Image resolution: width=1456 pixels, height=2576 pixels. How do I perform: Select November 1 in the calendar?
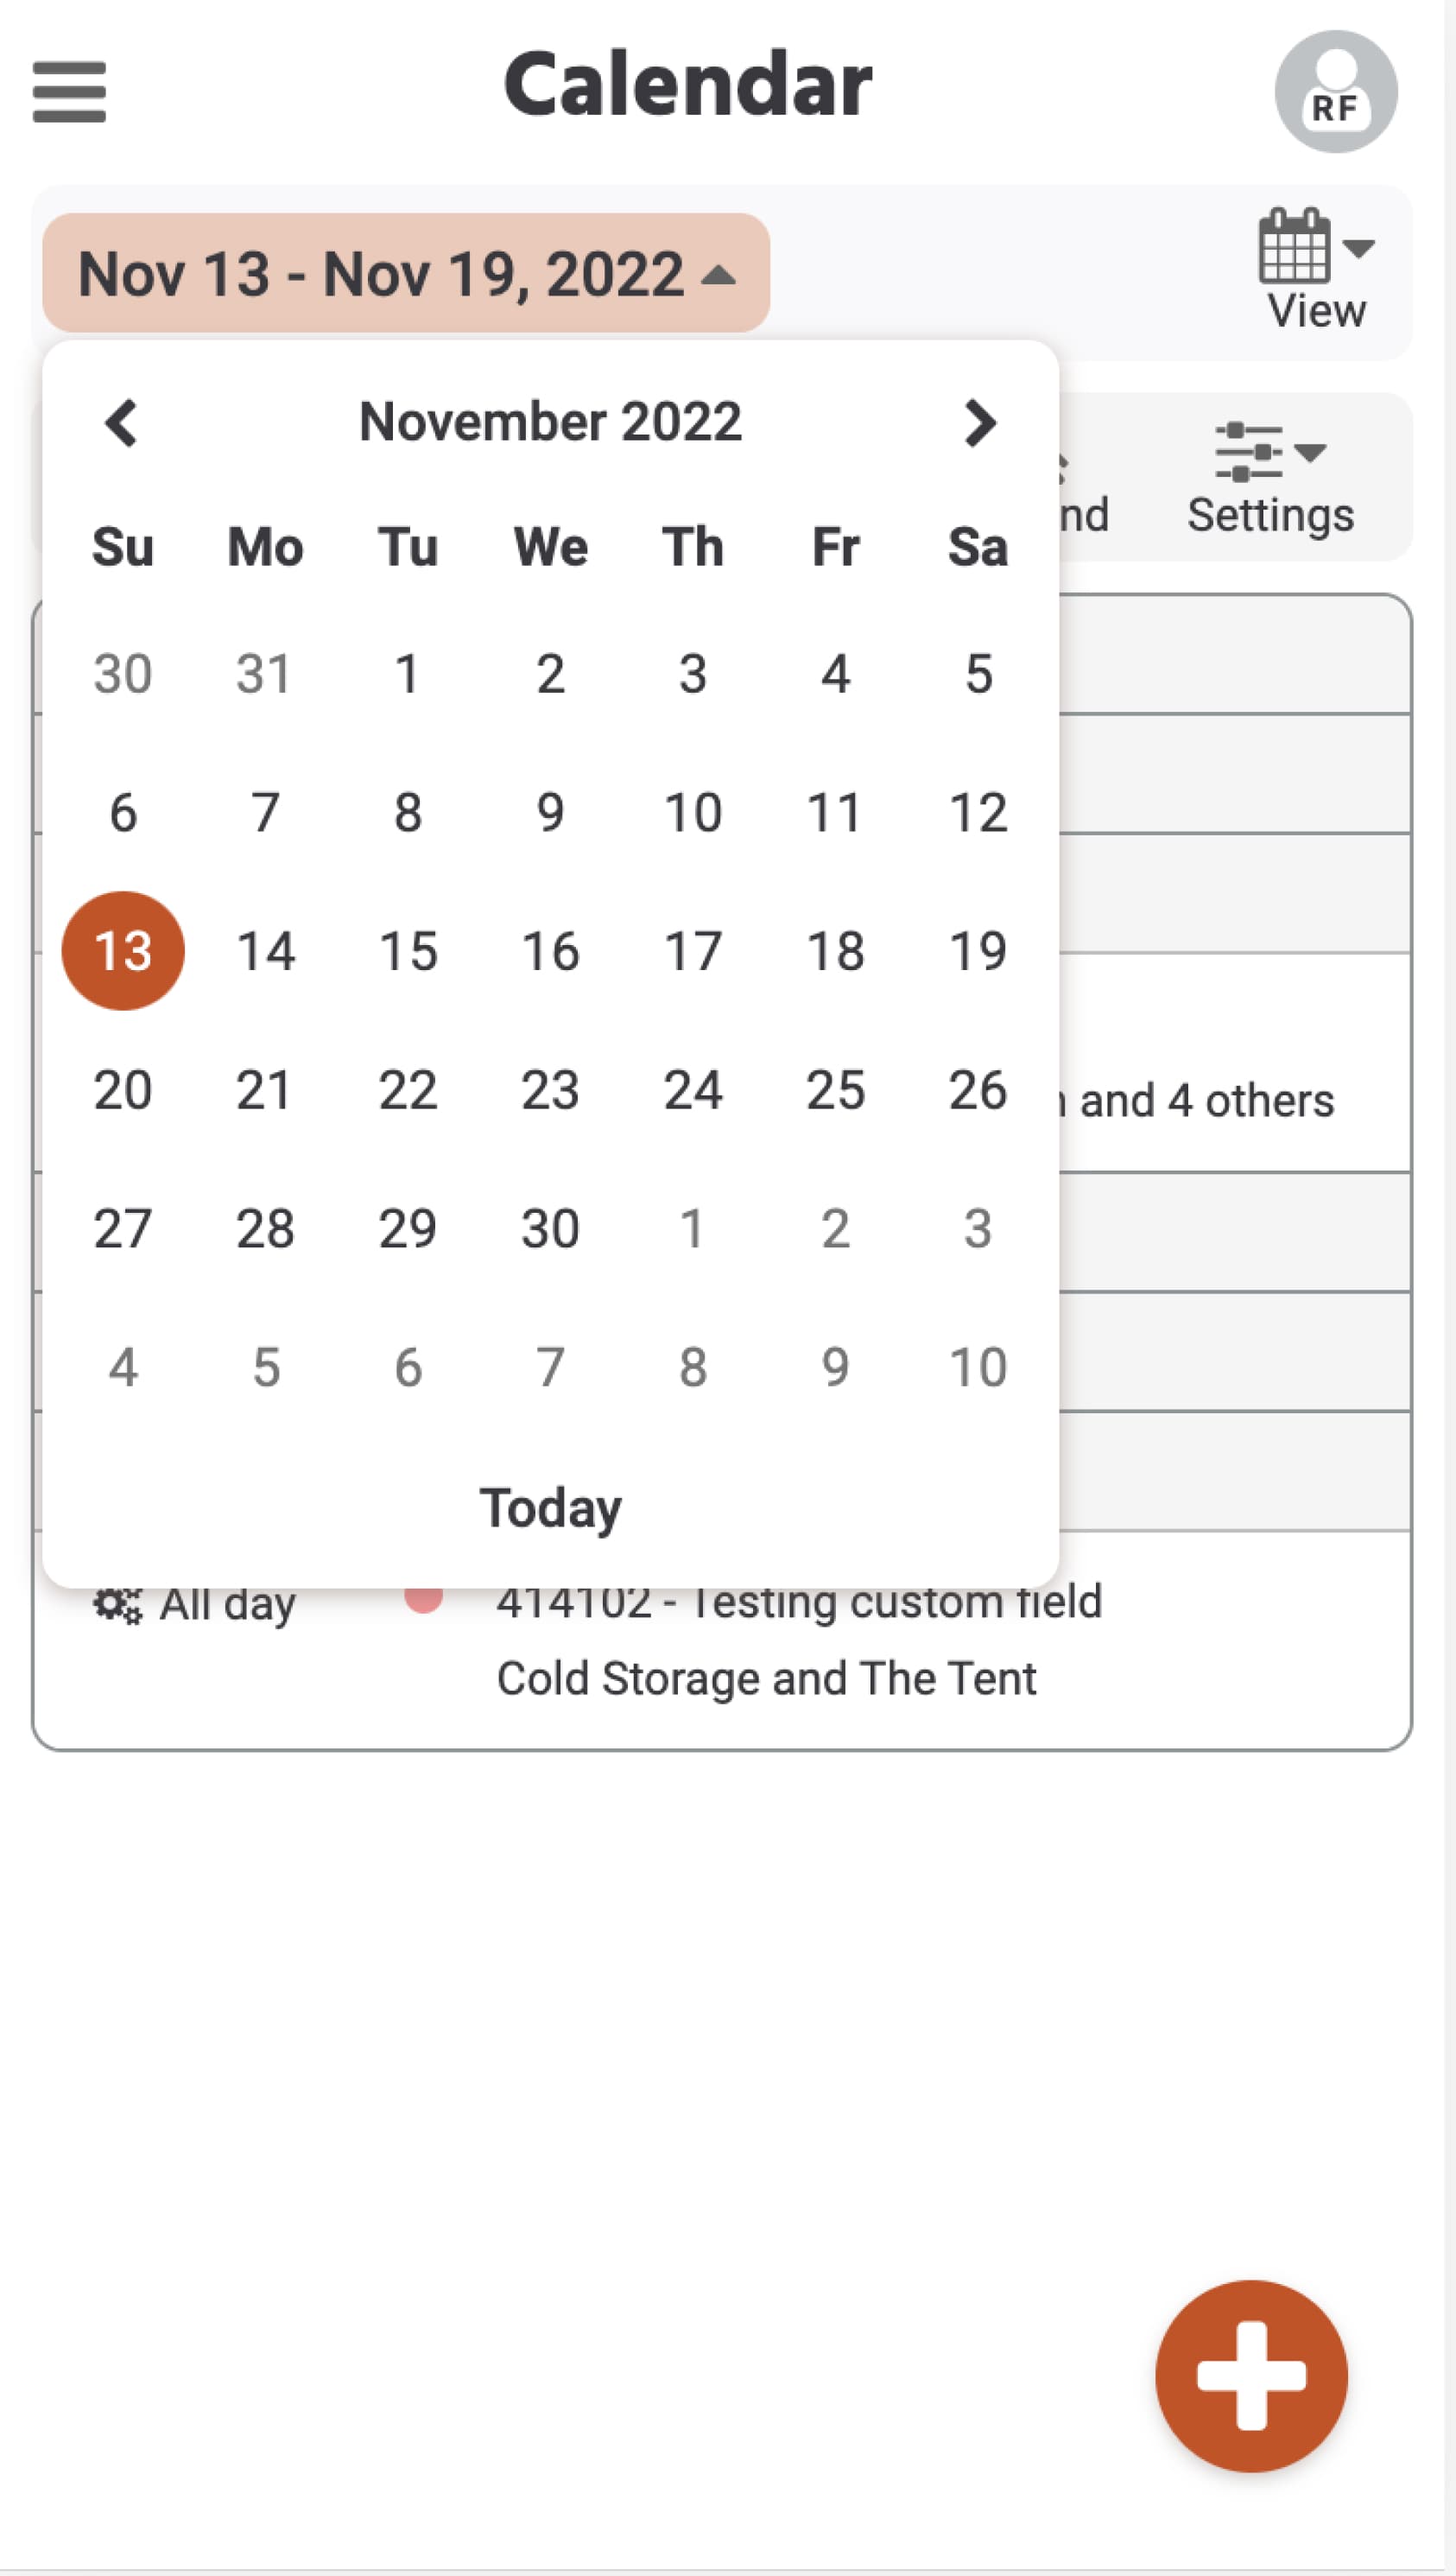tap(407, 673)
